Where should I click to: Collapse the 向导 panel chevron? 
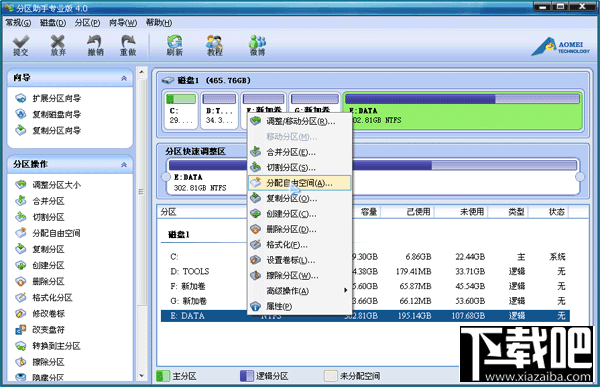pyautogui.click(x=124, y=78)
